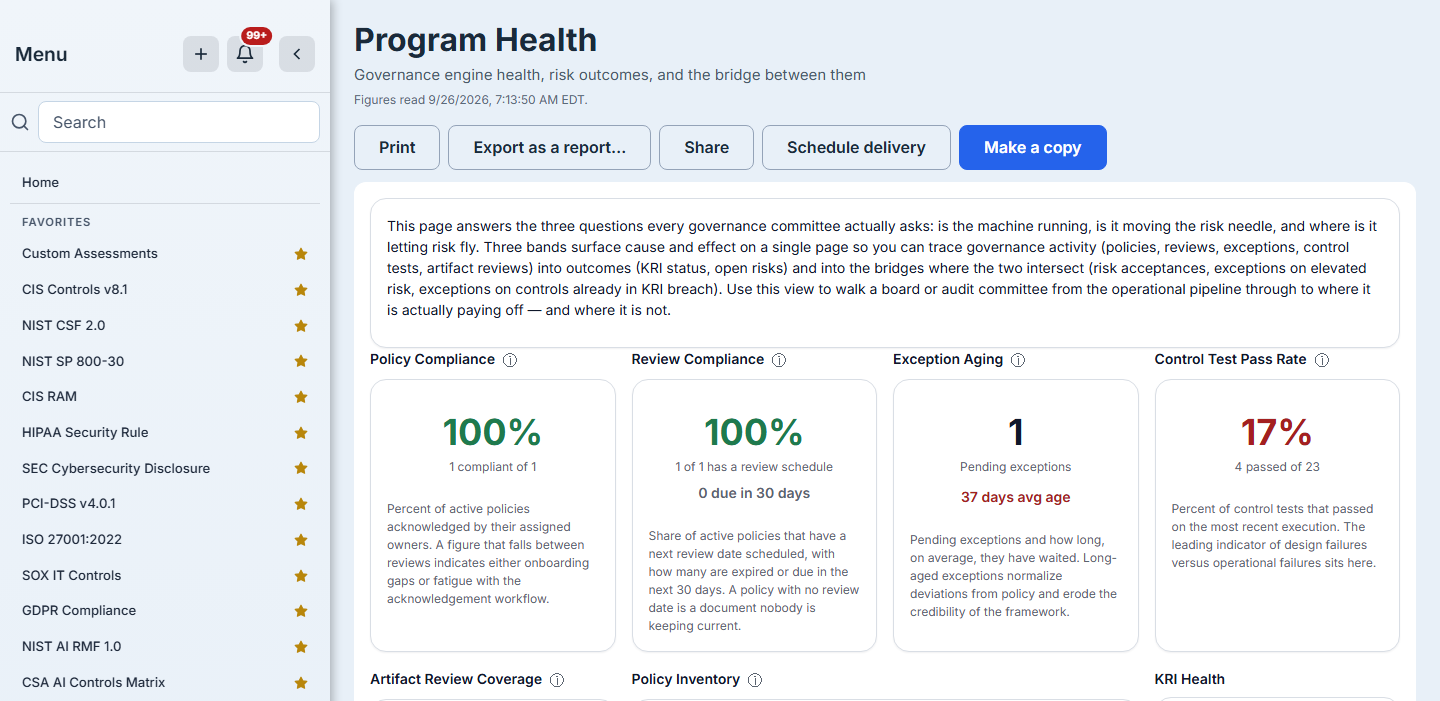Image resolution: width=1440 pixels, height=701 pixels.
Task: Click star icon for CSA AI Controls Matrix
Action: (301, 683)
